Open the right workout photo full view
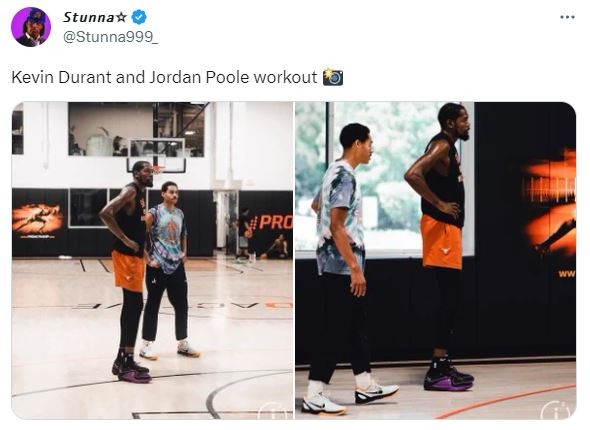This screenshot has width=590, height=430. click(435, 260)
